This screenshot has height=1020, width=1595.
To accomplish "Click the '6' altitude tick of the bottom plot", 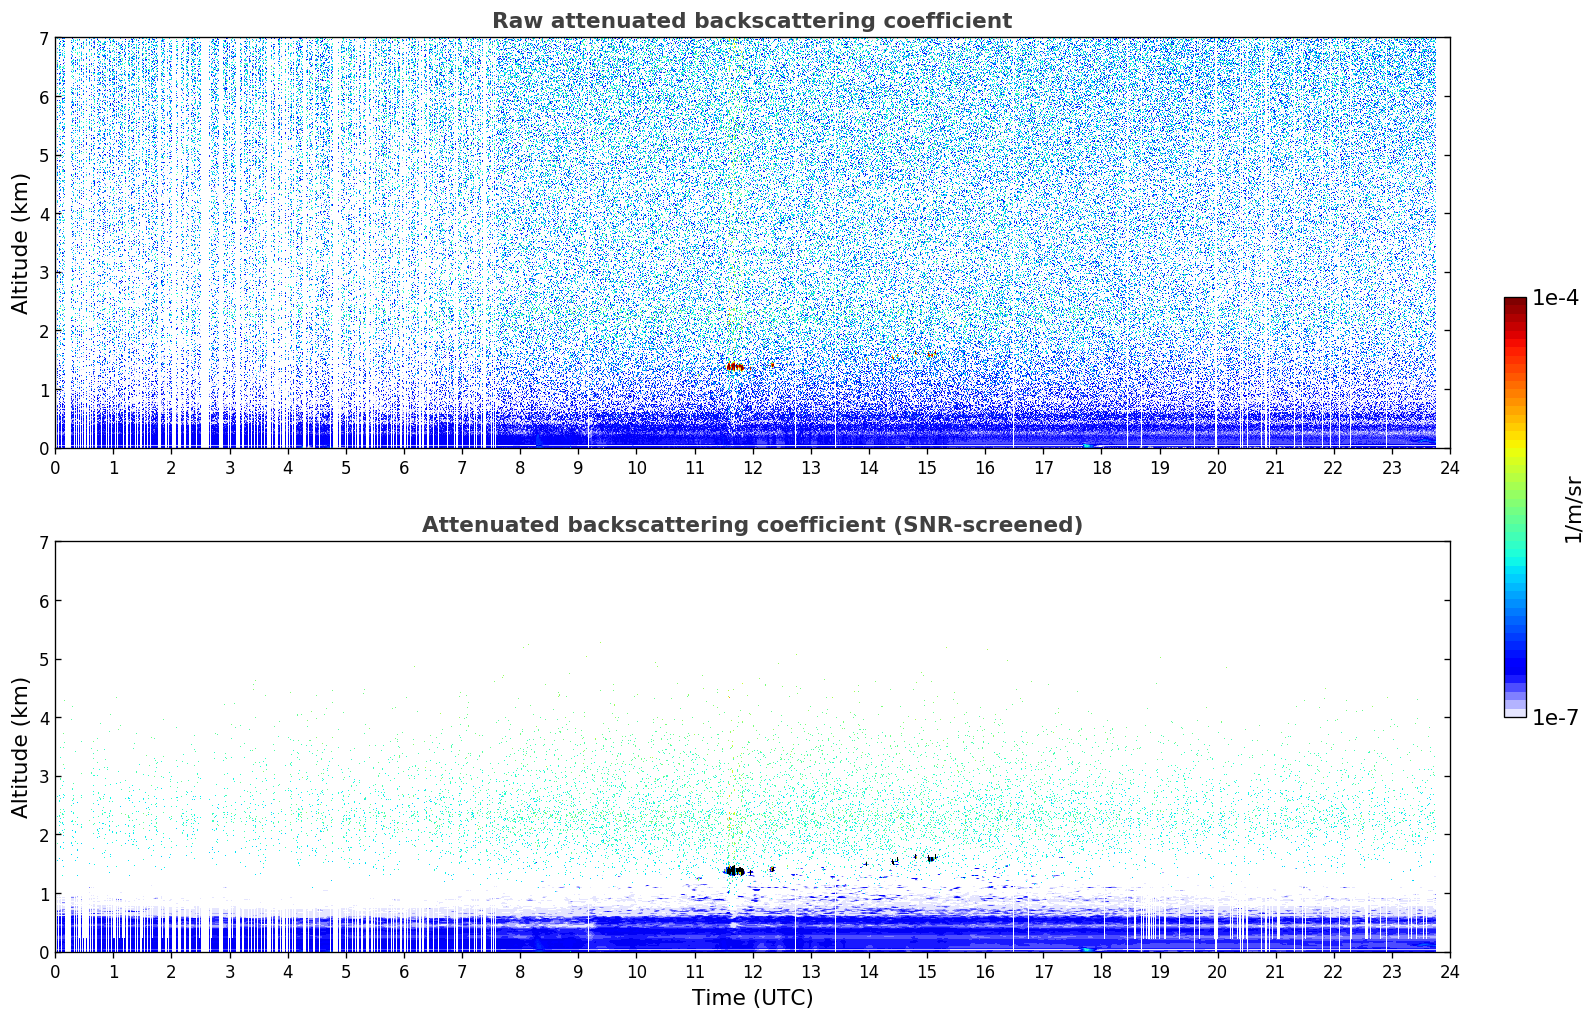I will click(43, 601).
